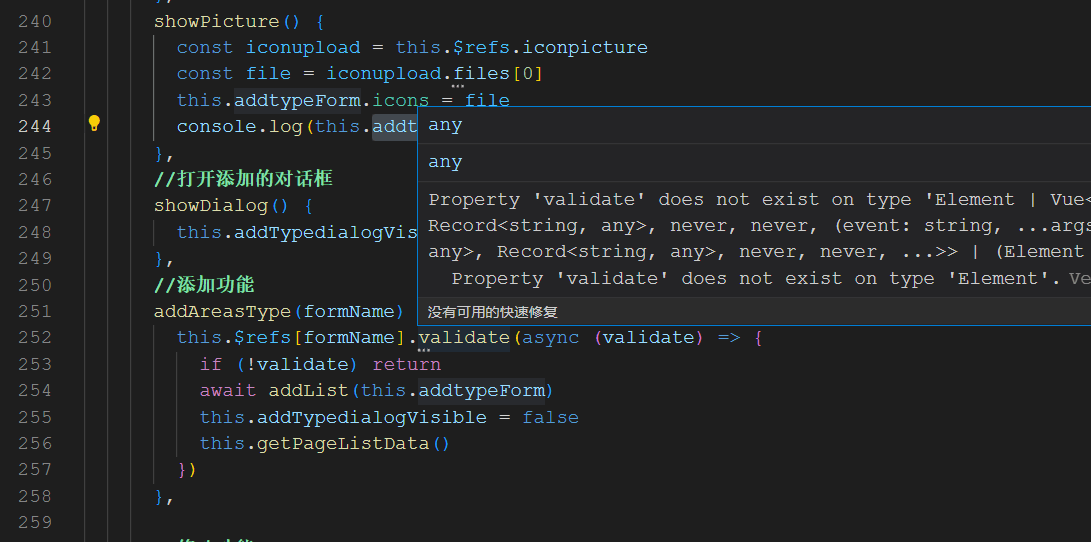1091x542 pixels.
Task: Click line number 259 in the gutter
Action: [35, 522]
